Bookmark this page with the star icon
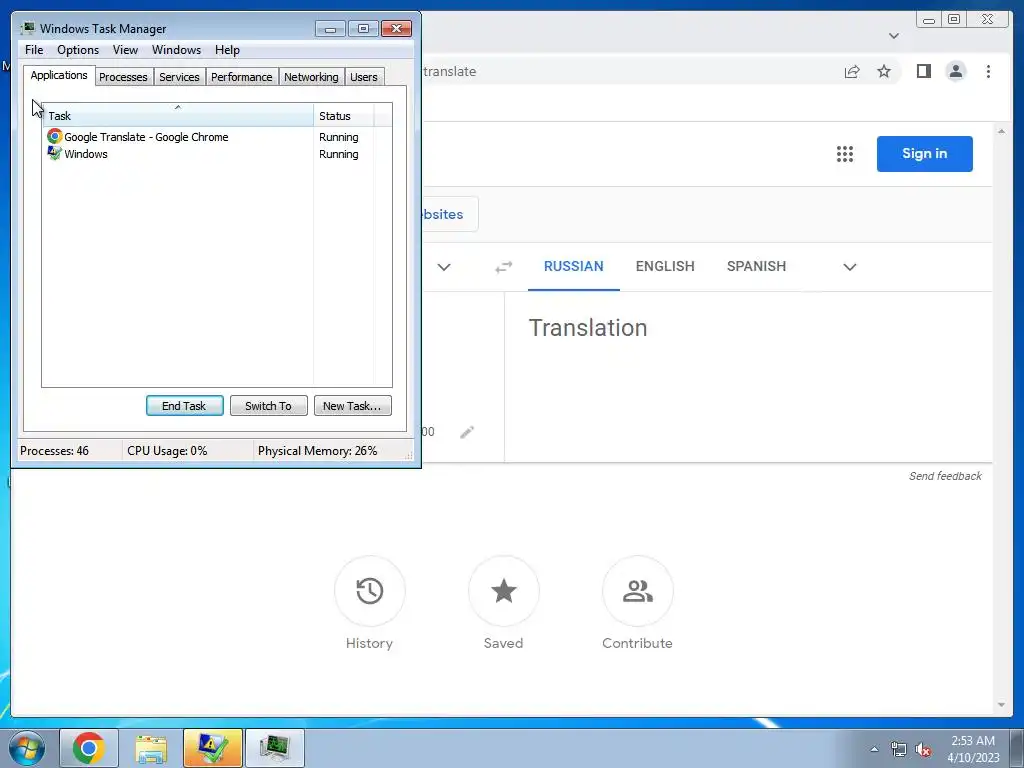The image size is (1024, 768). coord(884,71)
